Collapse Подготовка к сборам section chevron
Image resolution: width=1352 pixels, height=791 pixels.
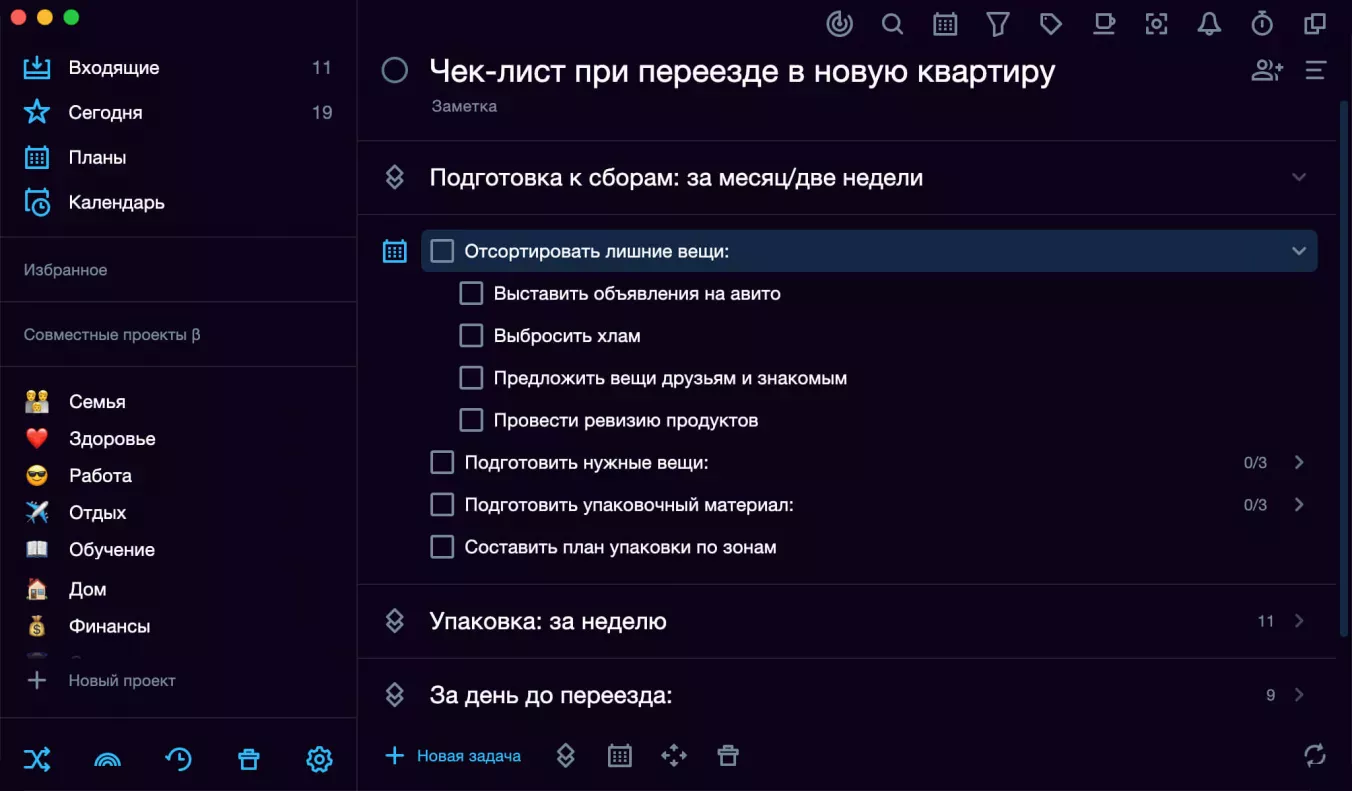pyautogui.click(x=1299, y=177)
